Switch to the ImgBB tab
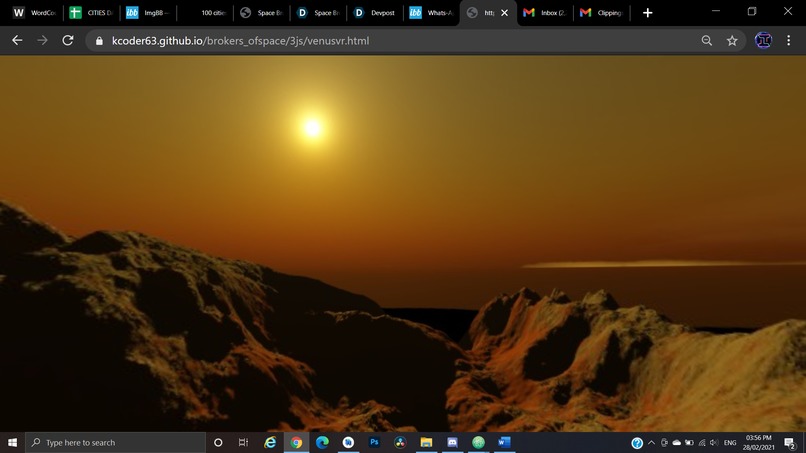 148,13
